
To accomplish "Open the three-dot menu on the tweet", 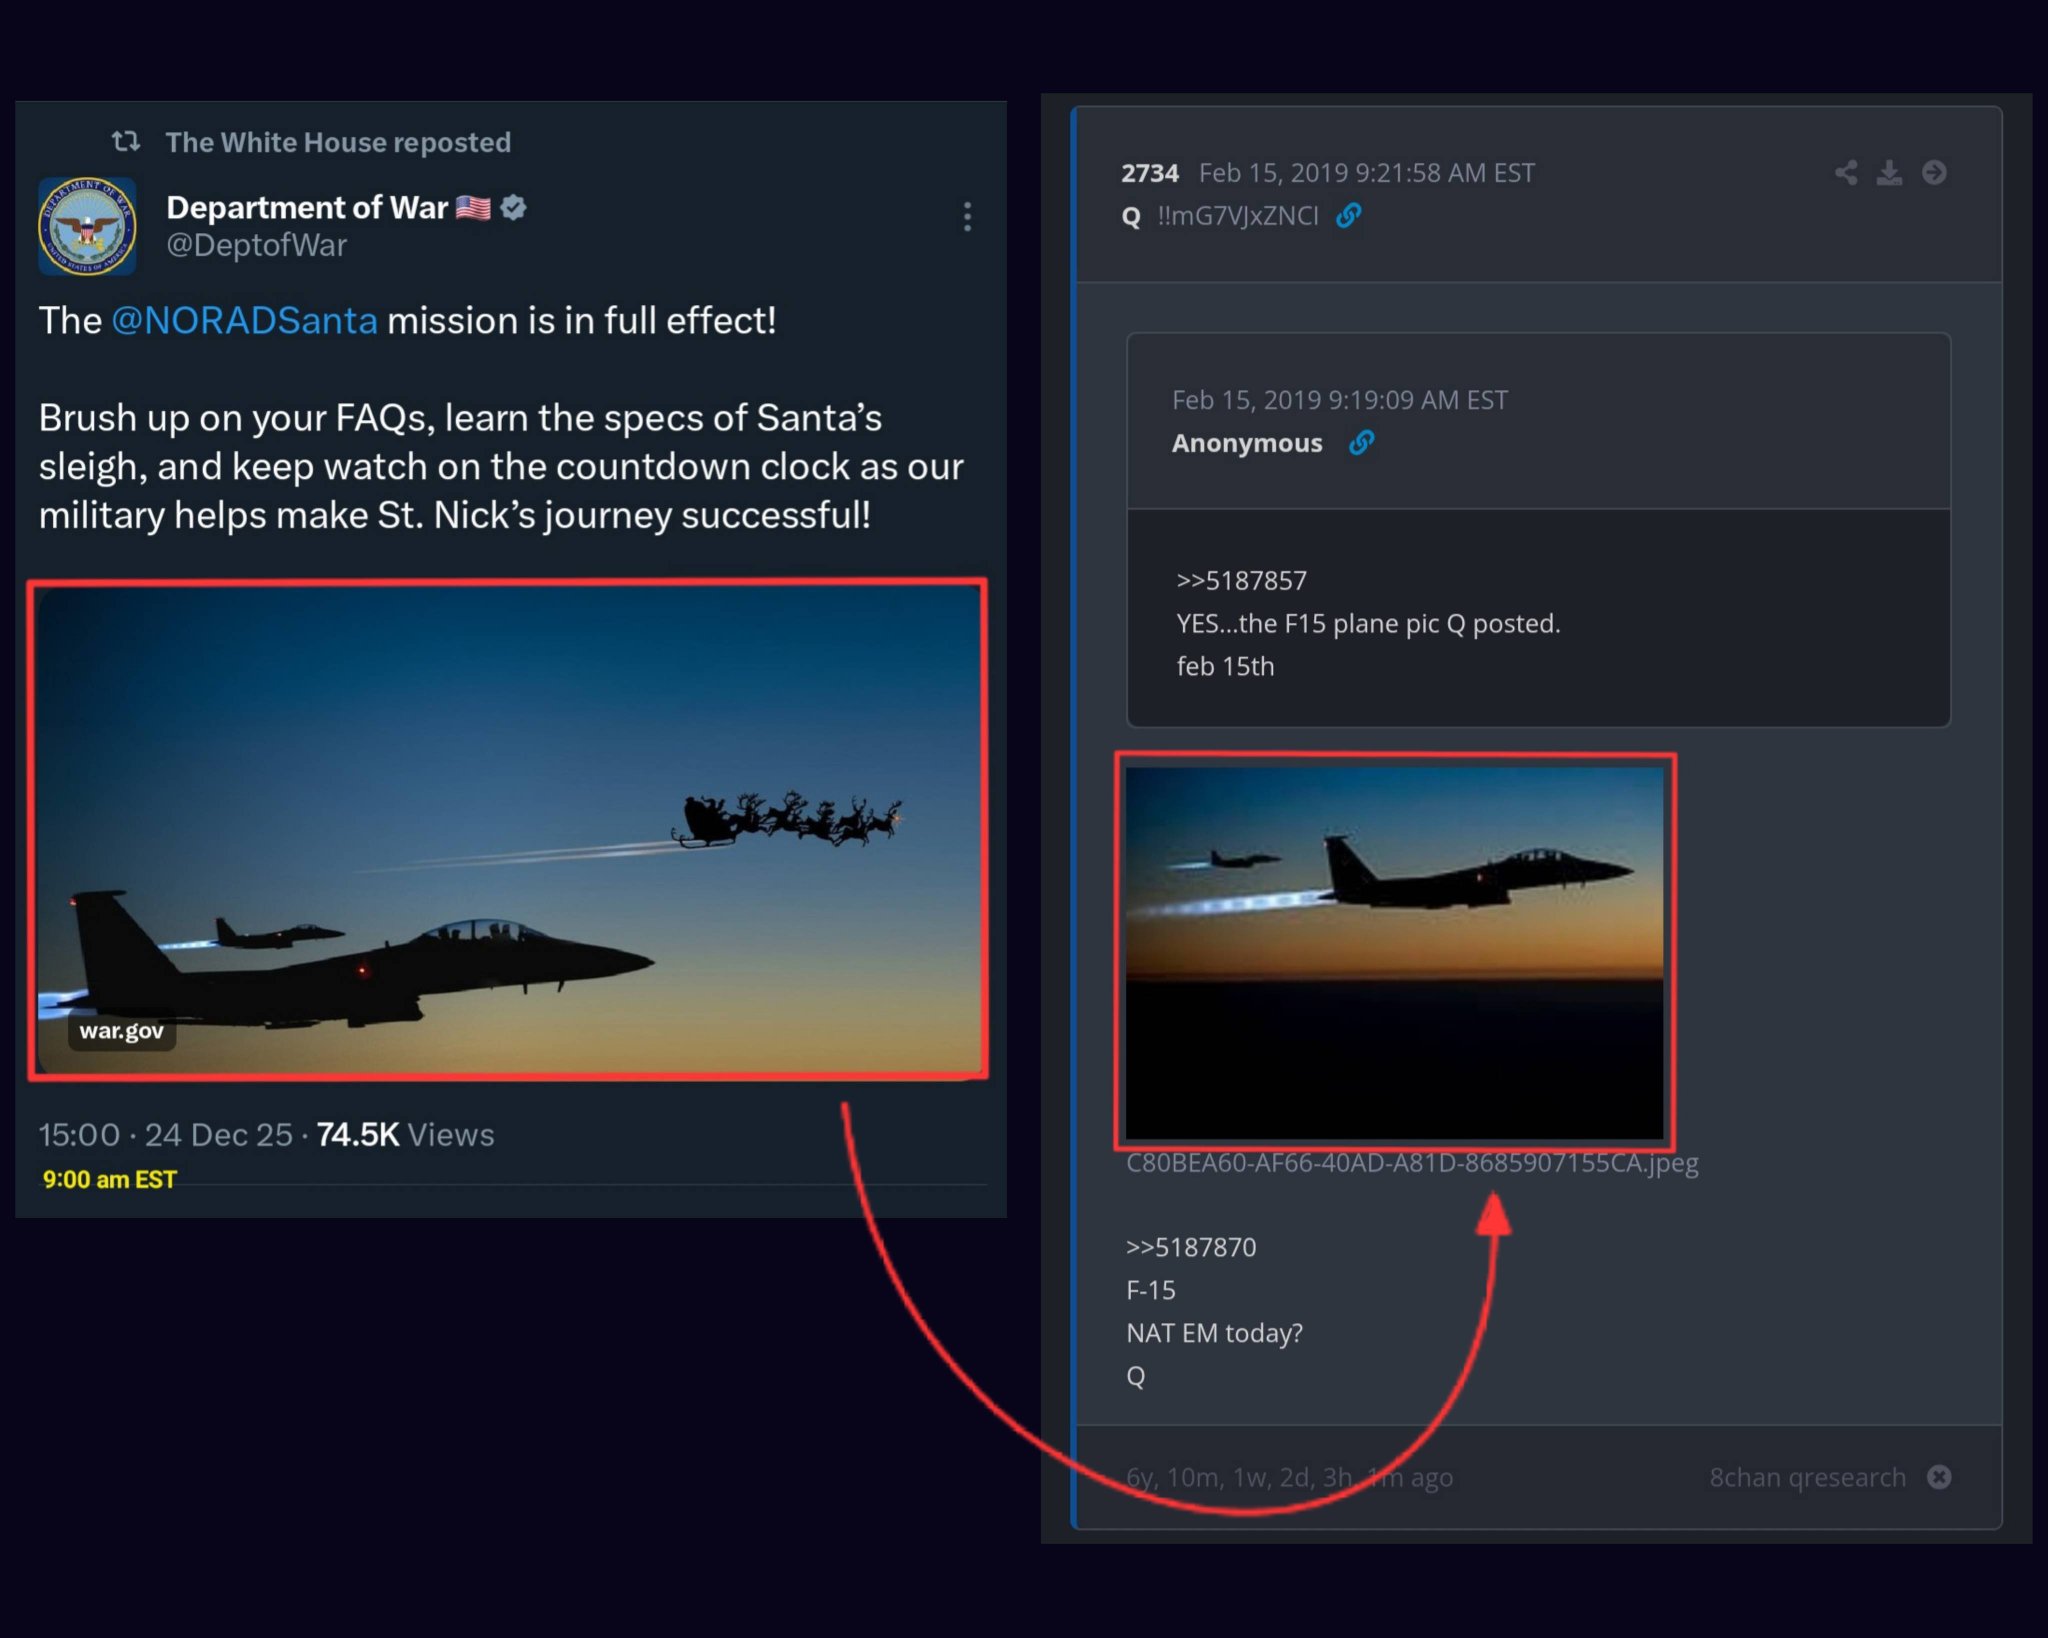I will coord(966,216).
